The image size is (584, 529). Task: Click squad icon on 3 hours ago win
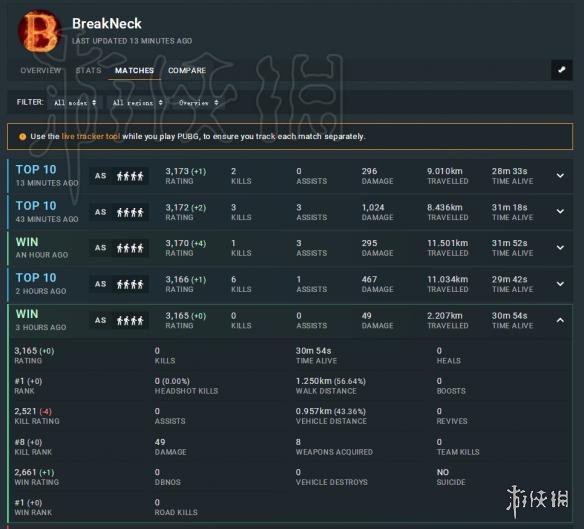coord(130,320)
